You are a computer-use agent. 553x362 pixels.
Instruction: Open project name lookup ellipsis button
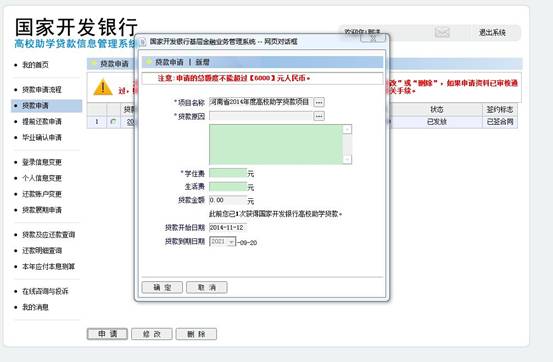(319, 102)
